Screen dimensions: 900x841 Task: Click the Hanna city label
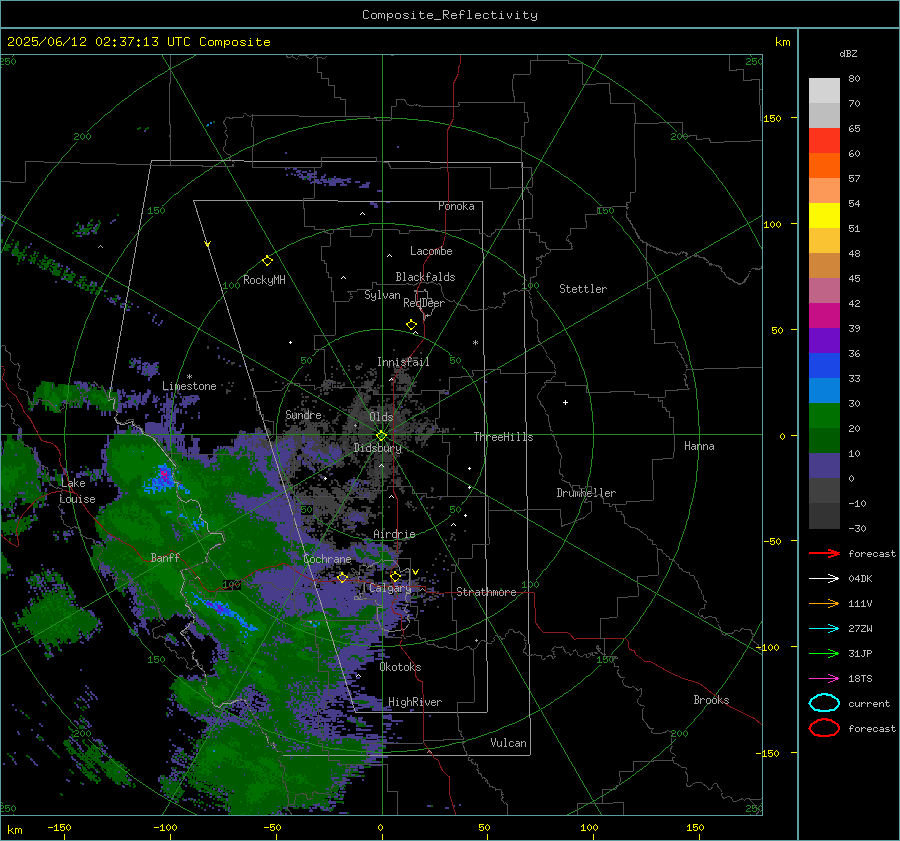pos(699,446)
